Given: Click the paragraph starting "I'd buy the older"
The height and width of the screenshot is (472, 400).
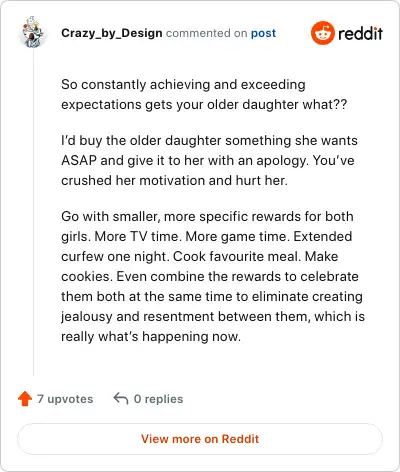Looking at the screenshot, I should (209, 160).
